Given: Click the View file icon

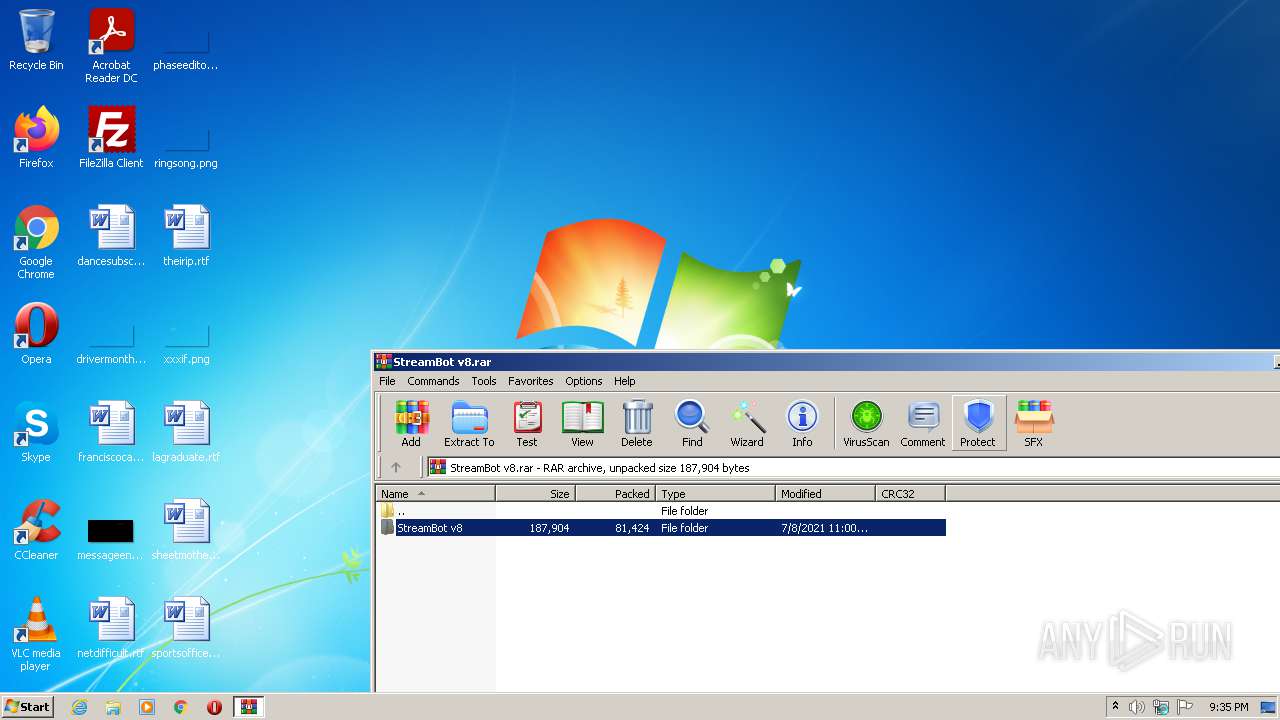Looking at the screenshot, I should pyautogui.click(x=582, y=423).
